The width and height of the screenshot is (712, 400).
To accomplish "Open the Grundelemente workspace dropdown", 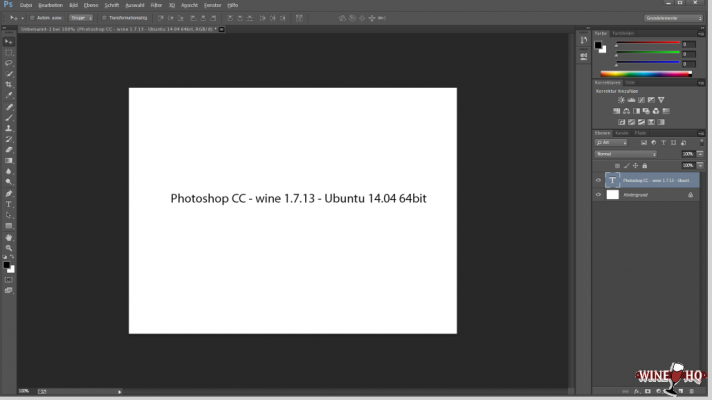I will click(x=673, y=18).
